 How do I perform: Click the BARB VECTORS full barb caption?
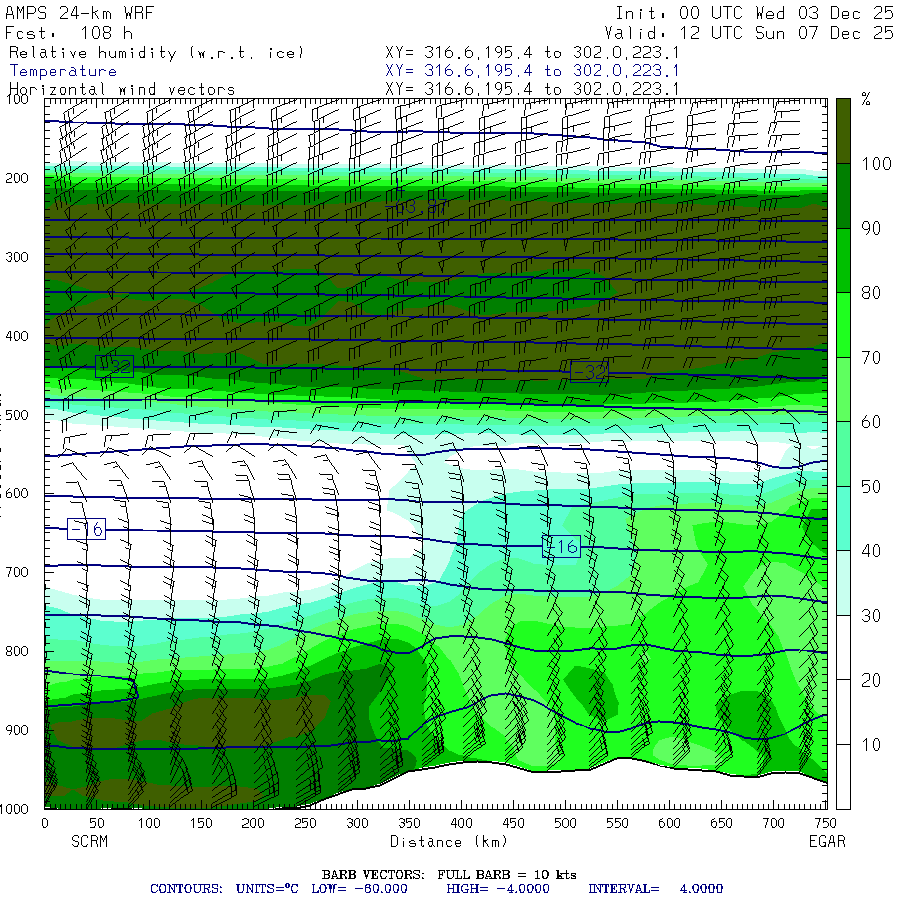tap(449, 875)
